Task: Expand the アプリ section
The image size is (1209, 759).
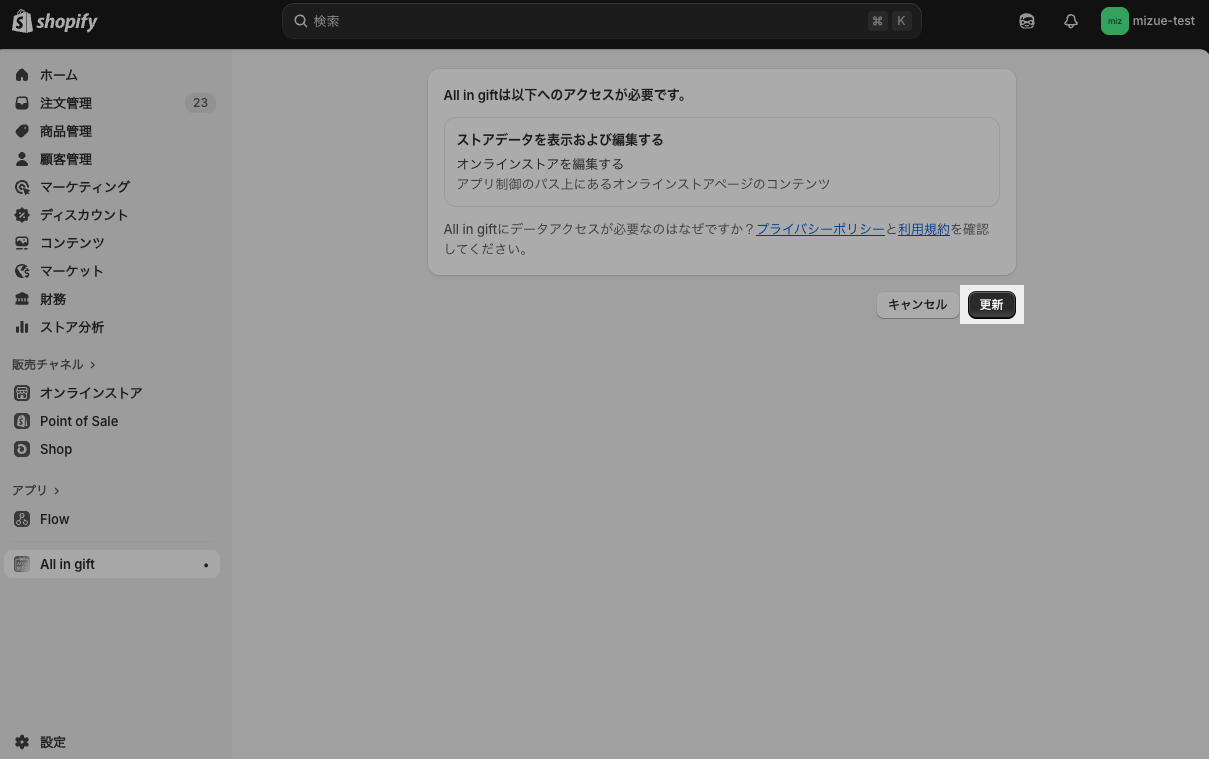Action: [36, 490]
